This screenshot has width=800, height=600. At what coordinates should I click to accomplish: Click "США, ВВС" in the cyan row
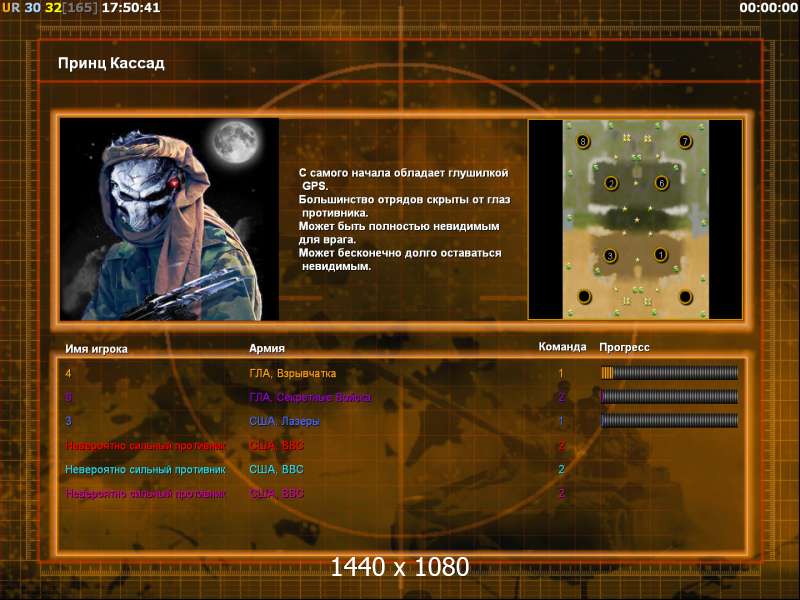[276, 469]
